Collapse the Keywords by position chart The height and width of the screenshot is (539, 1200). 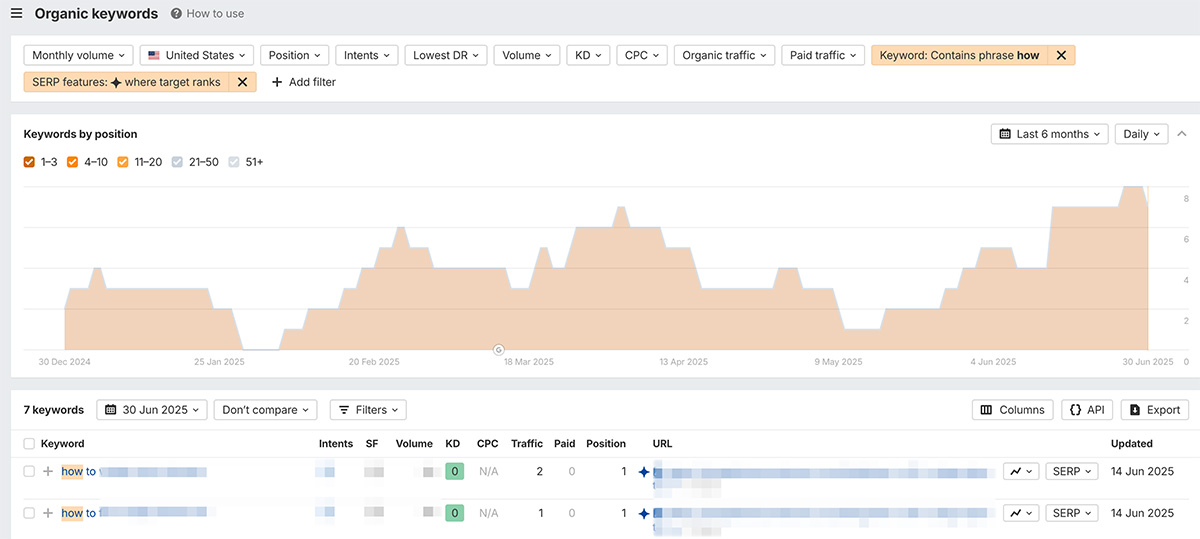[1182, 134]
